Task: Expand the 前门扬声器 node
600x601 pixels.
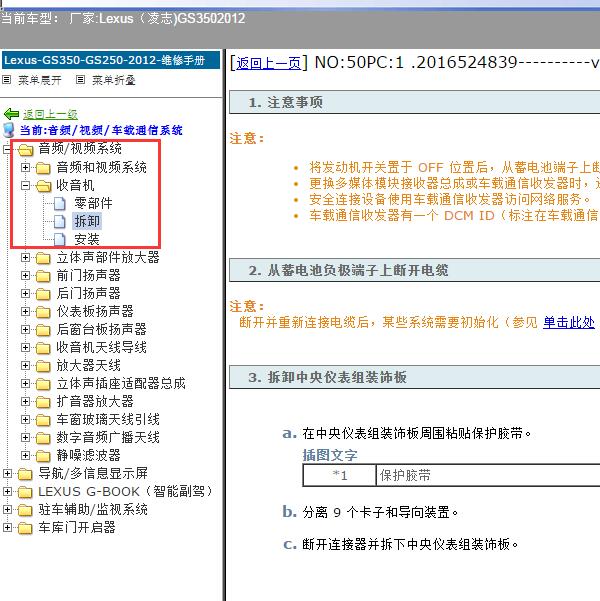Action: tap(25, 275)
